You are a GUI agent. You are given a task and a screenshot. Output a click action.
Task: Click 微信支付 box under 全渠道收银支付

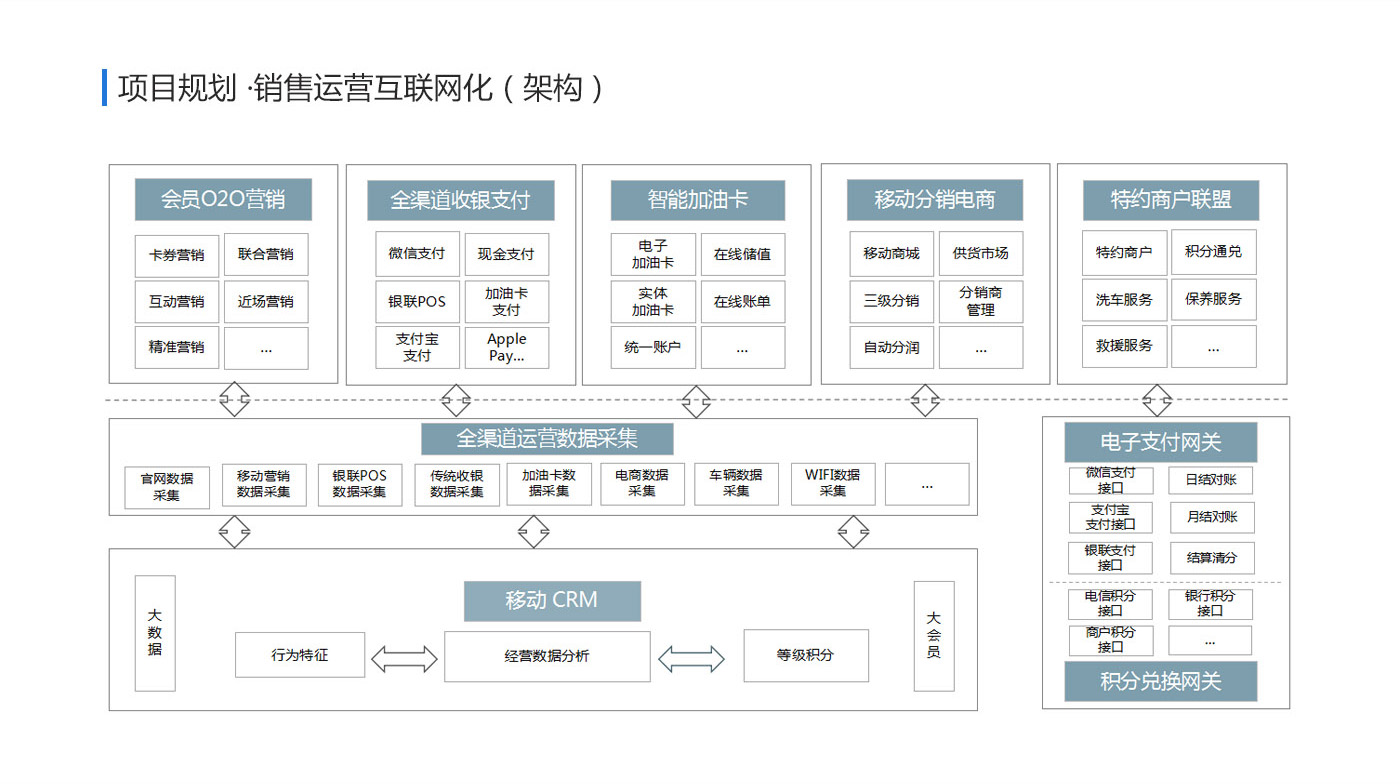pyautogui.click(x=417, y=254)
